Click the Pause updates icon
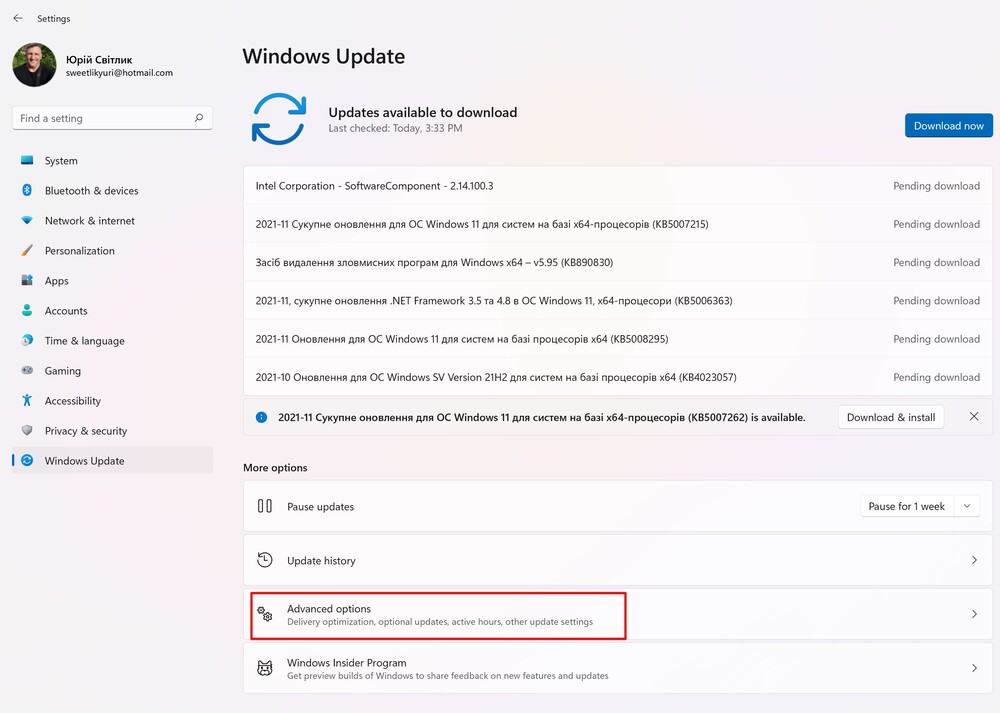 click(265, 506)
